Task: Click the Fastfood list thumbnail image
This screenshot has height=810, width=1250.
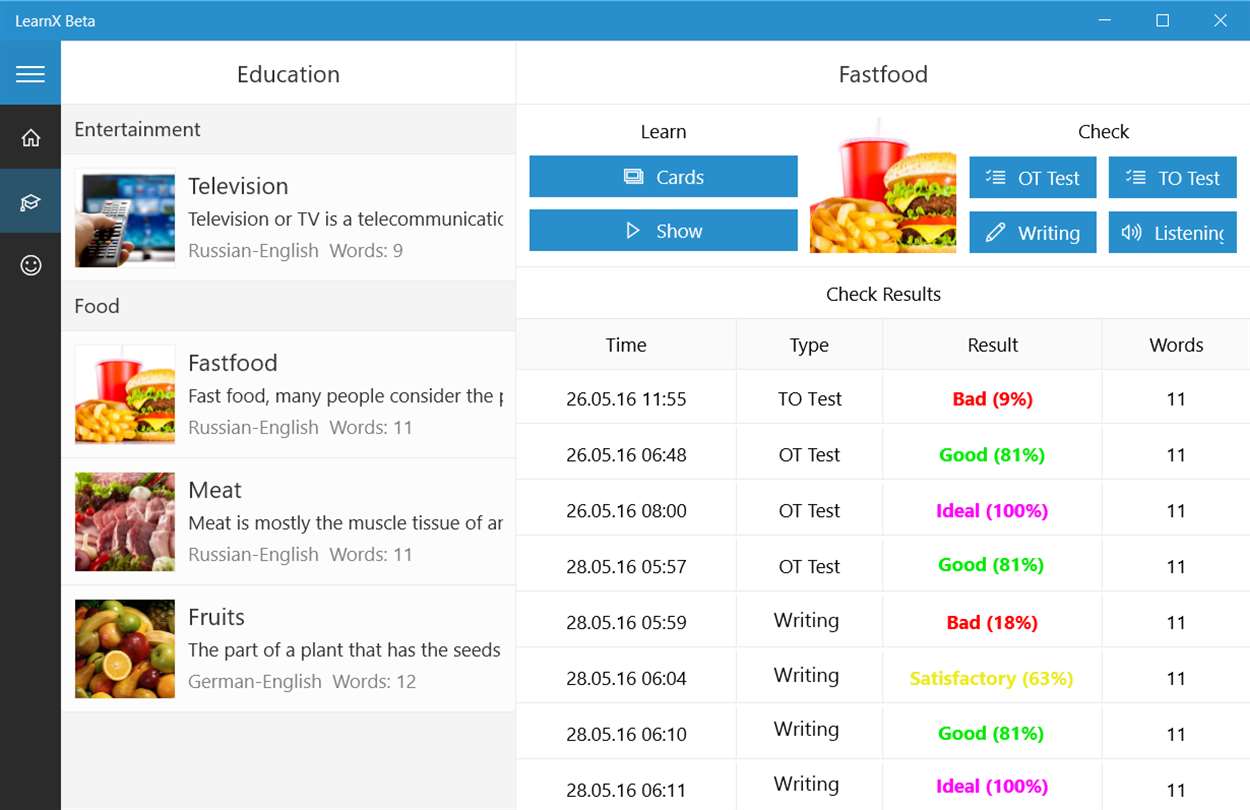Action: 125,394
